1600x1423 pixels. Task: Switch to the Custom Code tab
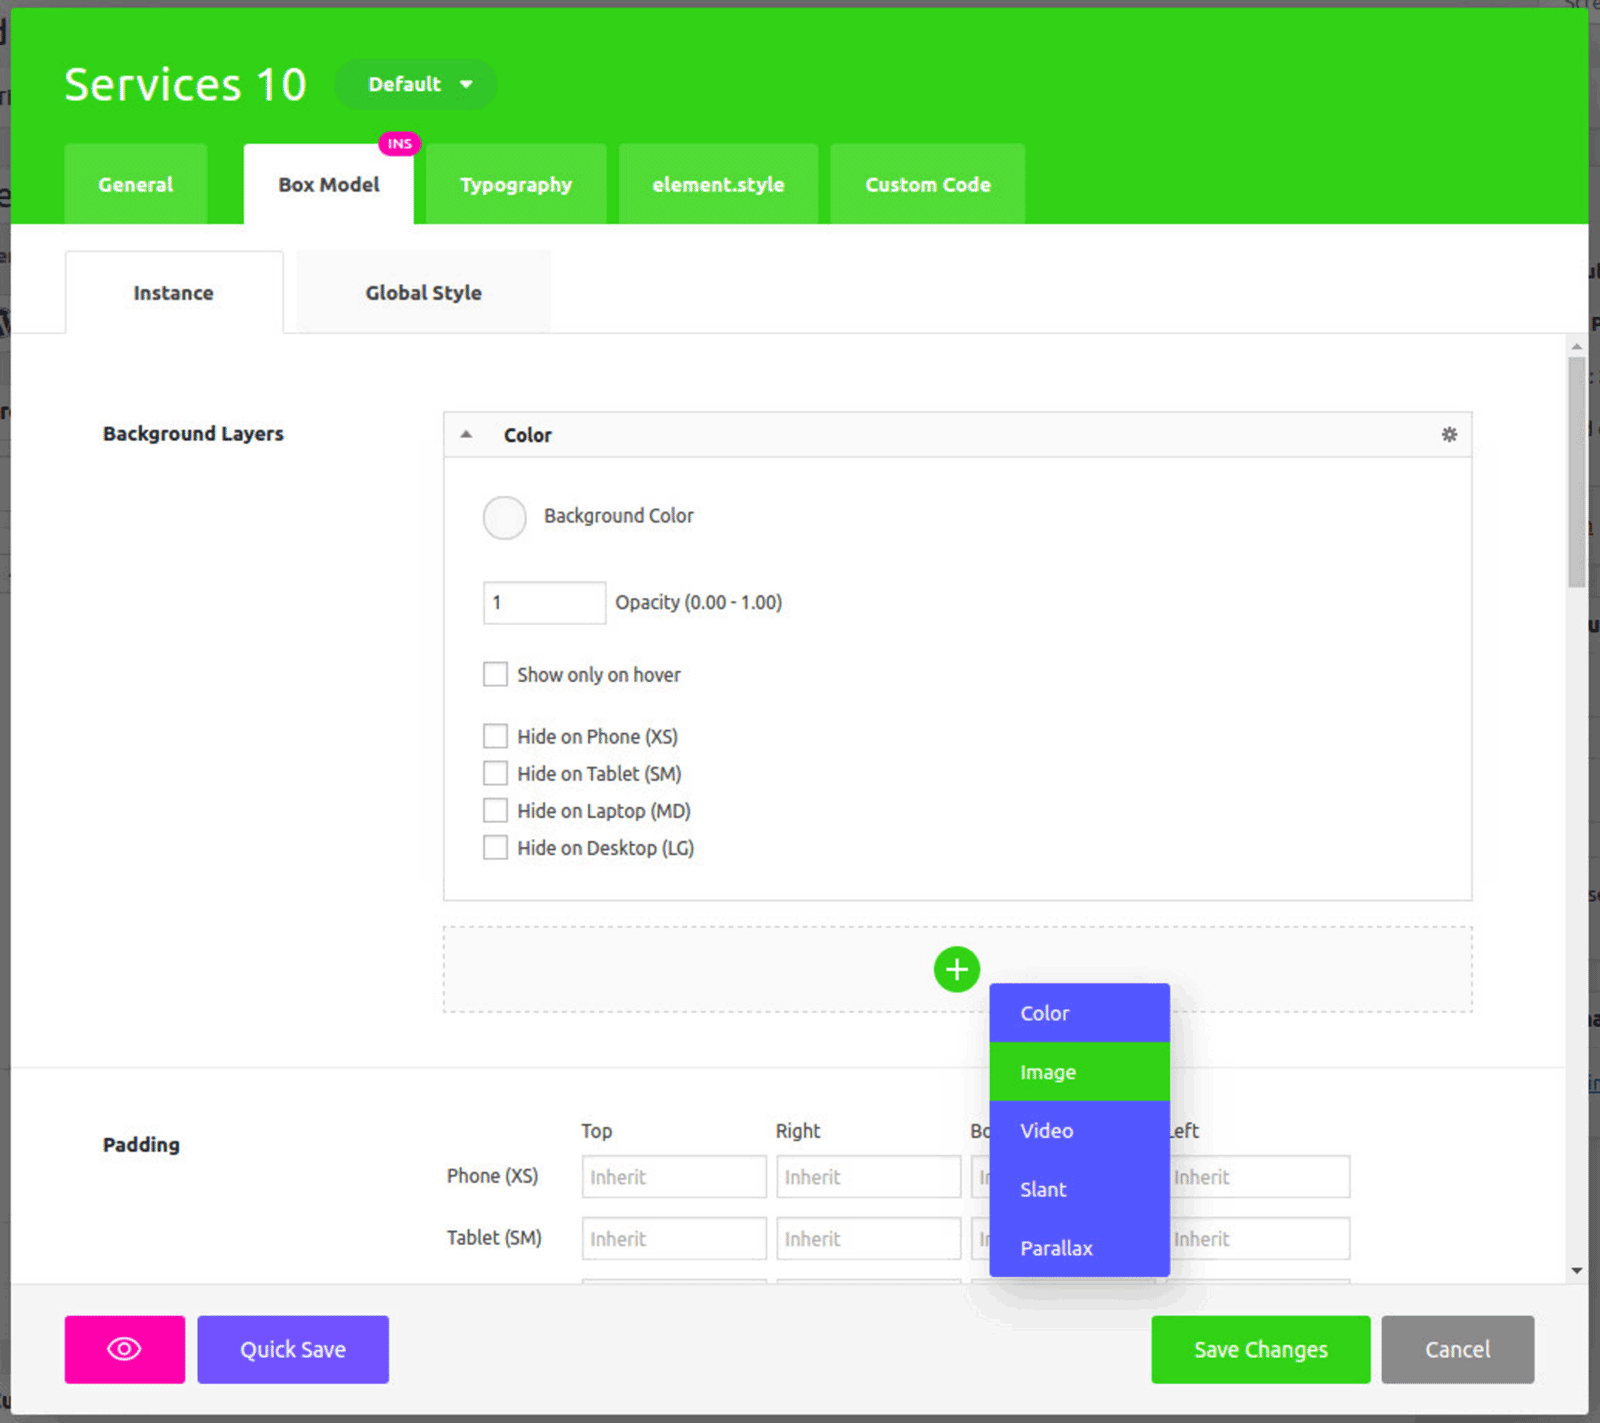click(928, 184)
